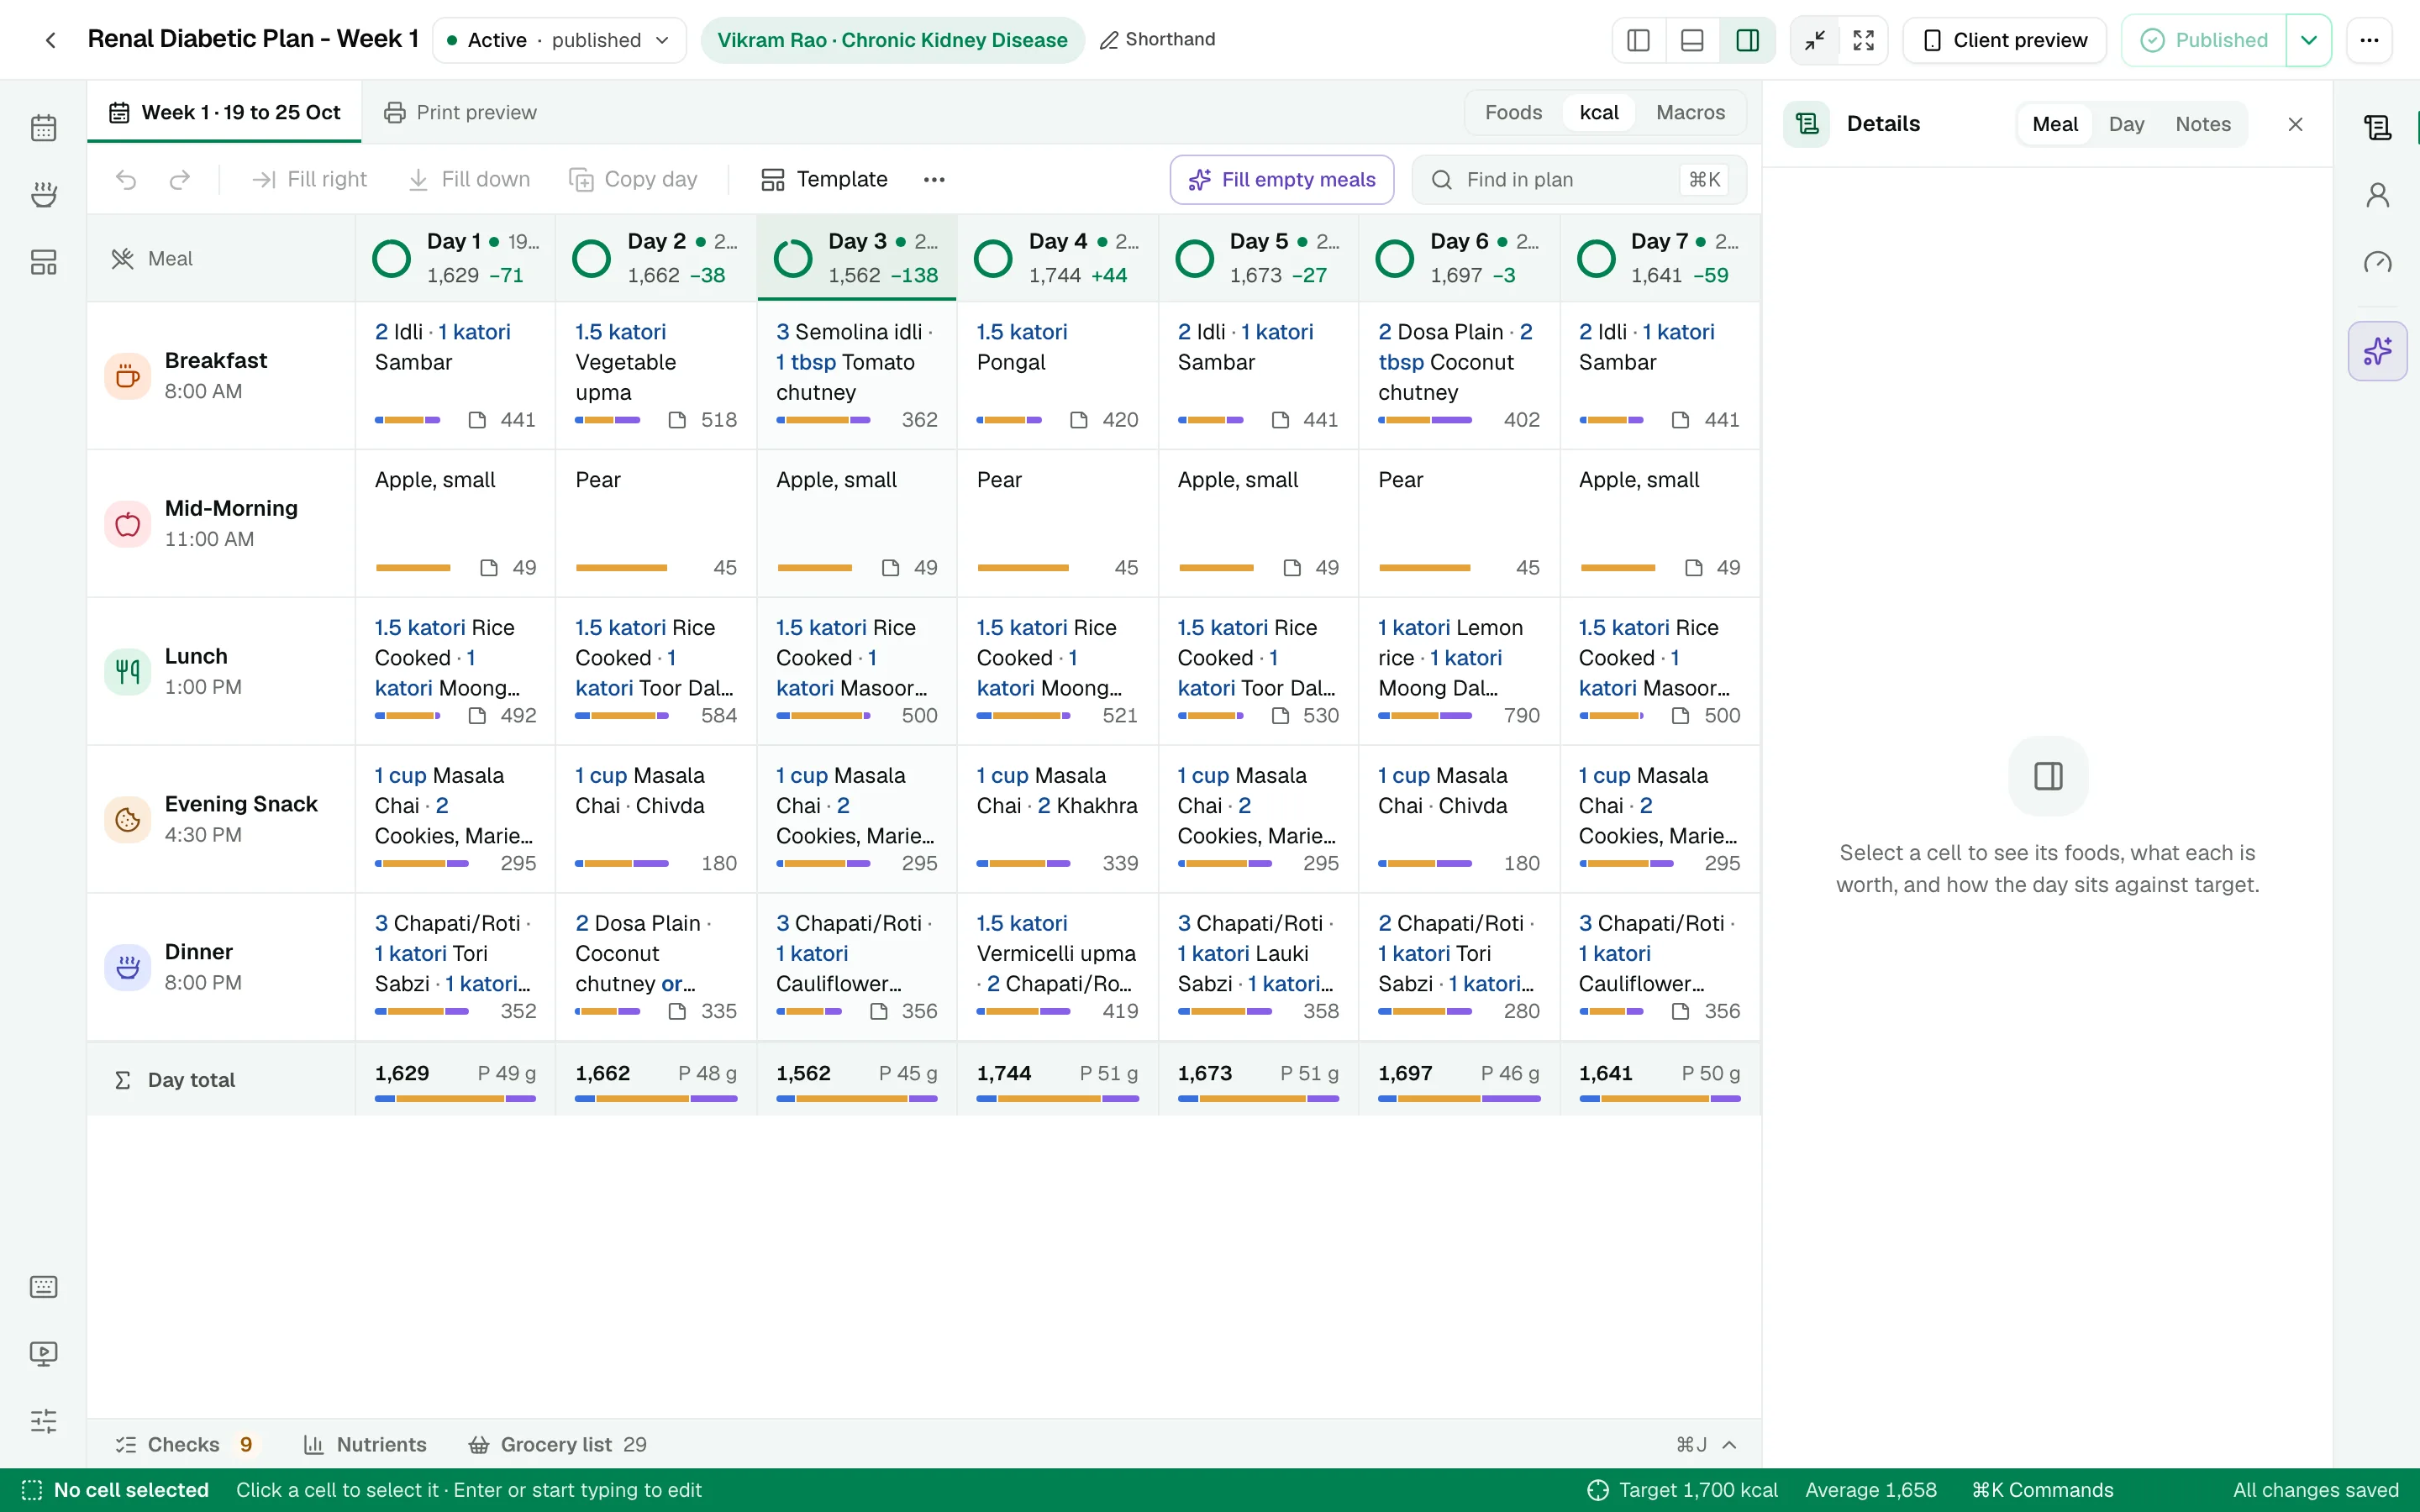This screenshot has height=1512, width=2420.
Task: Switch cell view to Macros
Action: pos(1690,112)
